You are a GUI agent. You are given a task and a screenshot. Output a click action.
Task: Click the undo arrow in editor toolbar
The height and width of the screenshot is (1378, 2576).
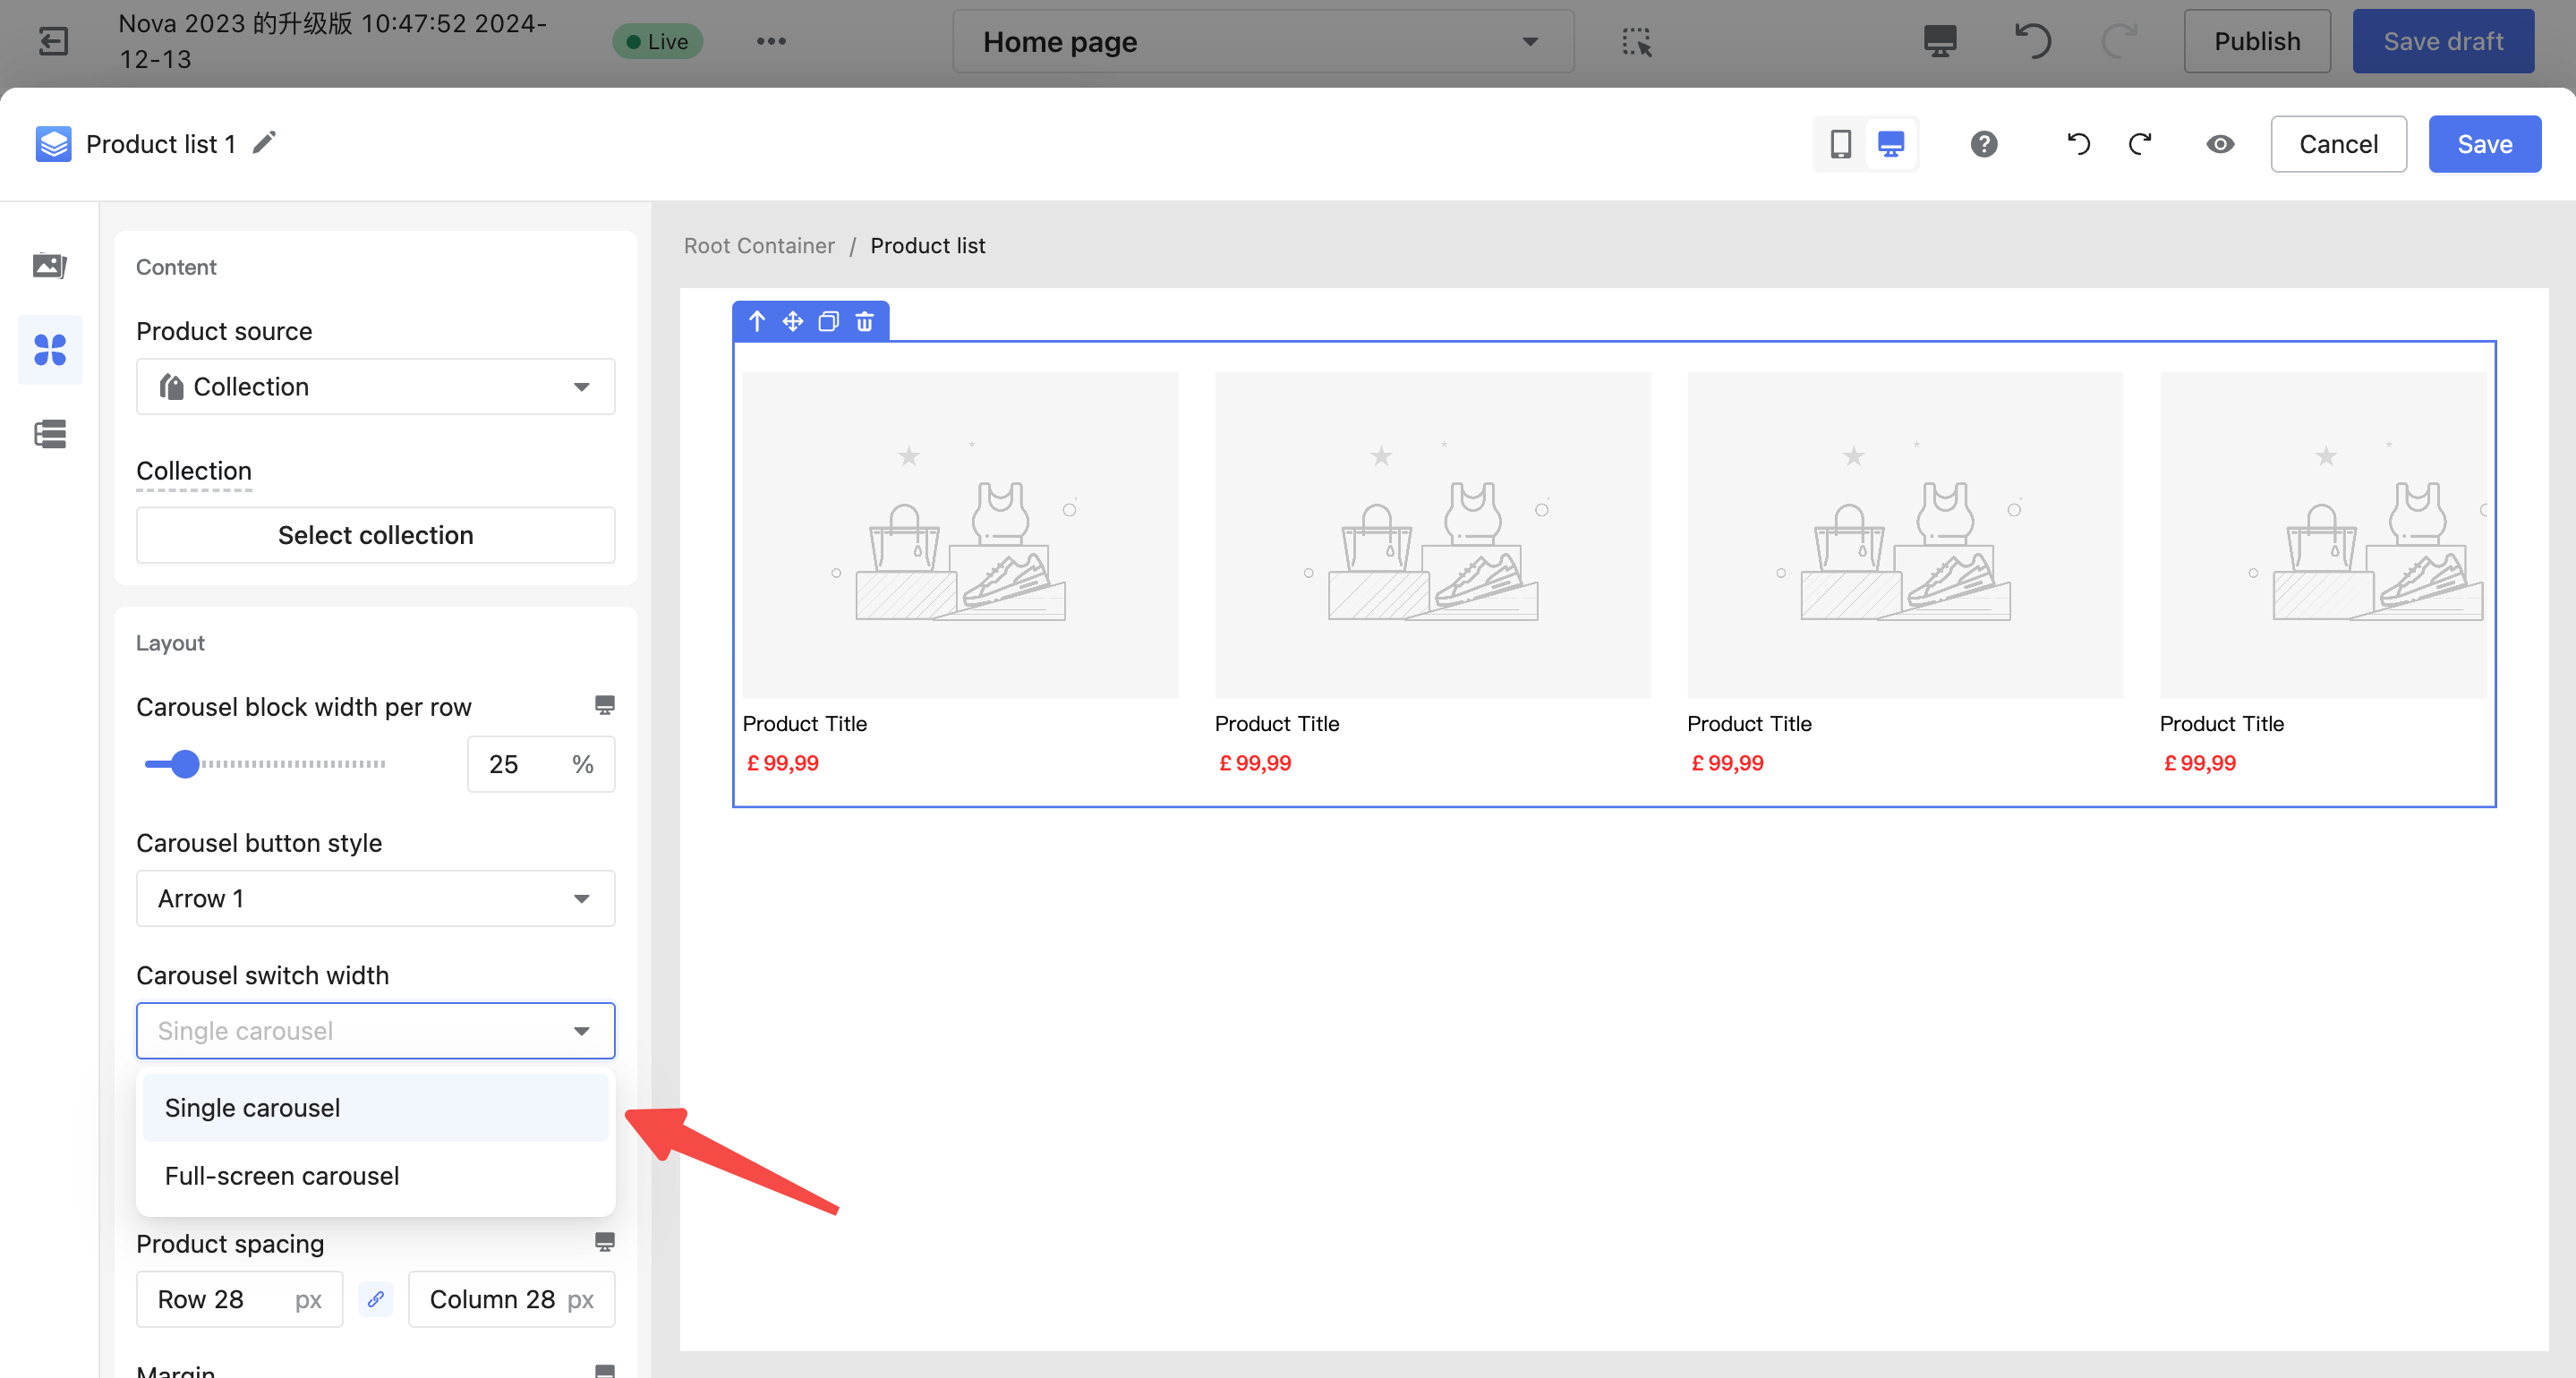click(x=2078, y=144)
